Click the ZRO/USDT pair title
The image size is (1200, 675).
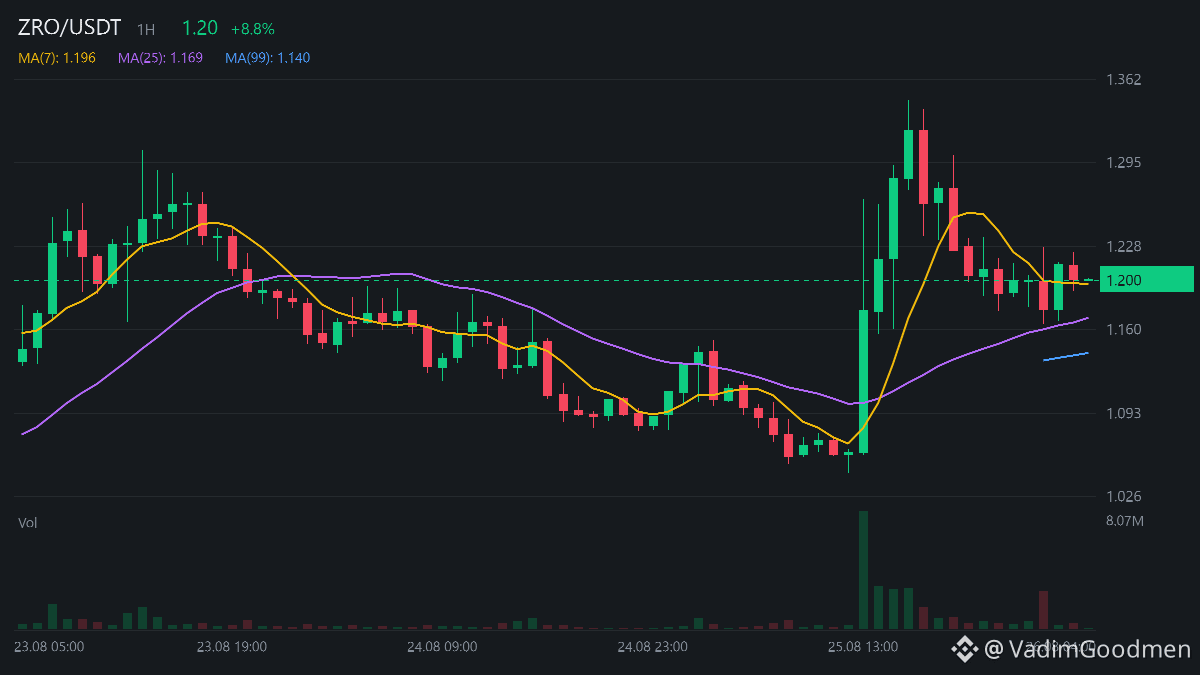[69, 28]
